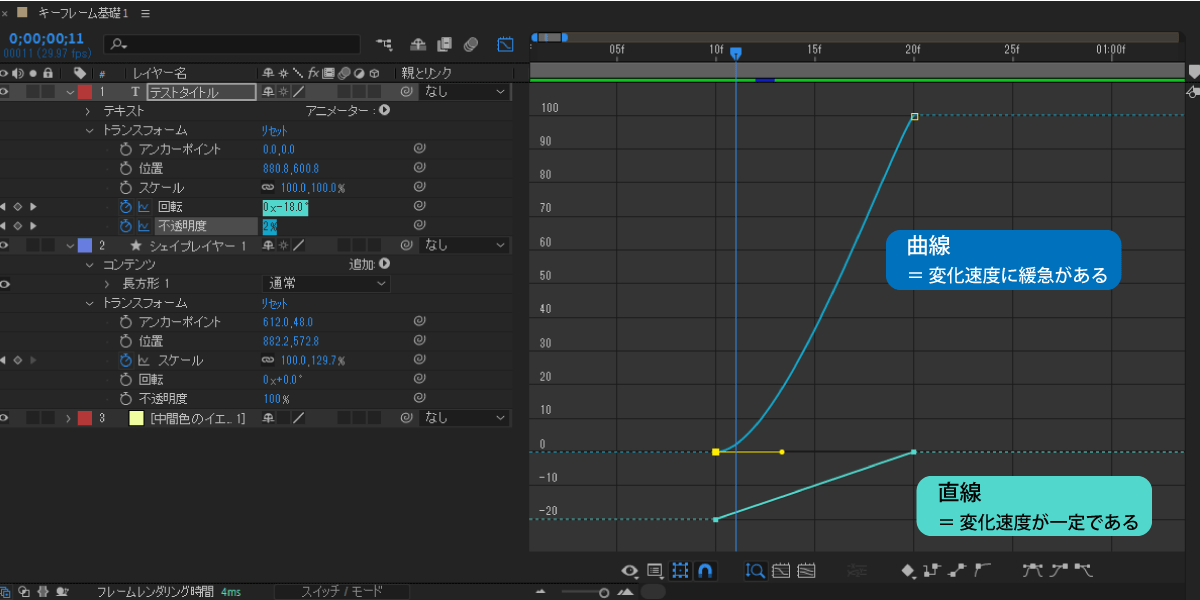
Task: Click the current-time indicator playhead marker
Action: point(736,52)
